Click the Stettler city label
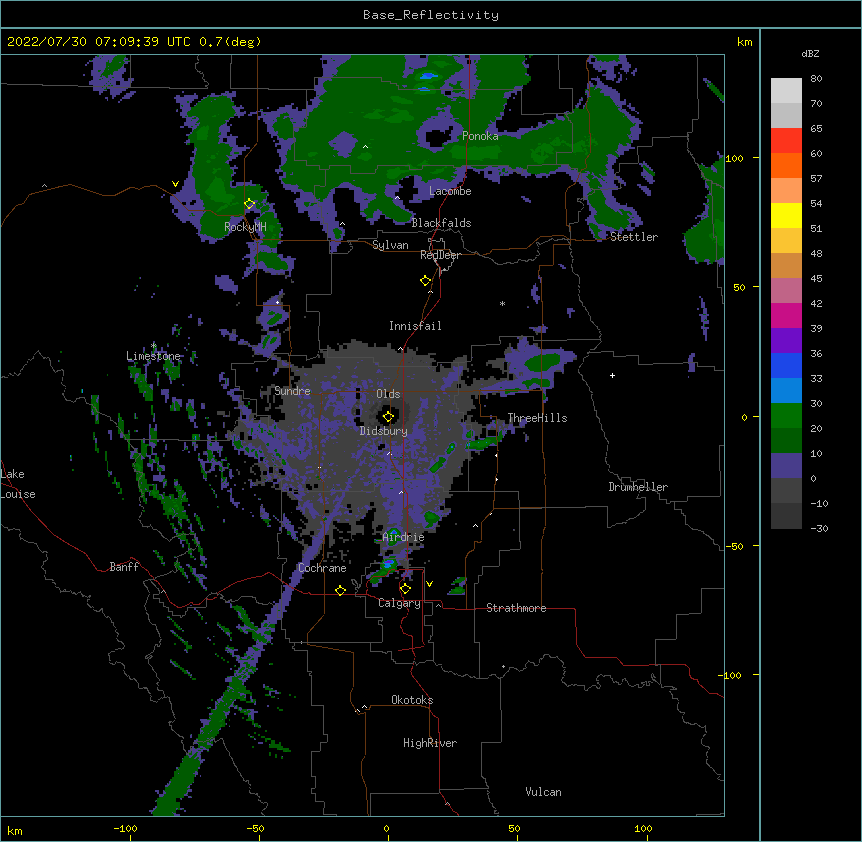The image size is (862, 842). 634,237
